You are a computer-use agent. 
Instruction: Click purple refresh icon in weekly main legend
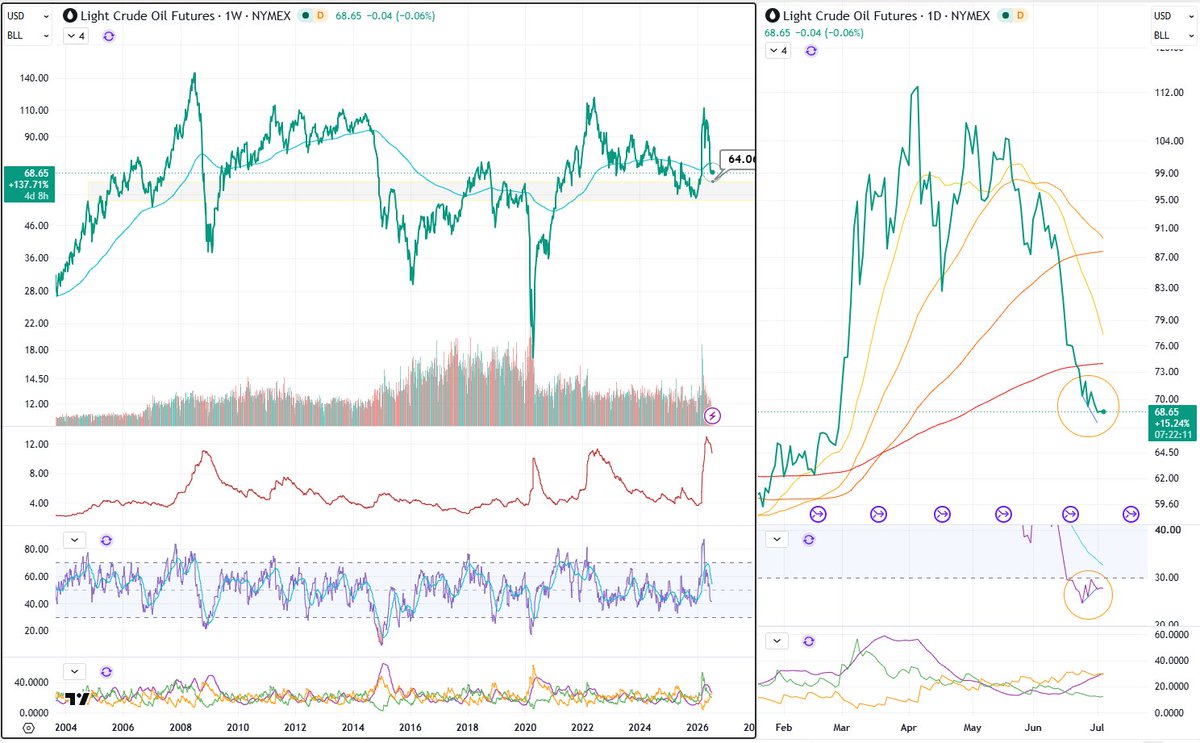pos(107,35)
